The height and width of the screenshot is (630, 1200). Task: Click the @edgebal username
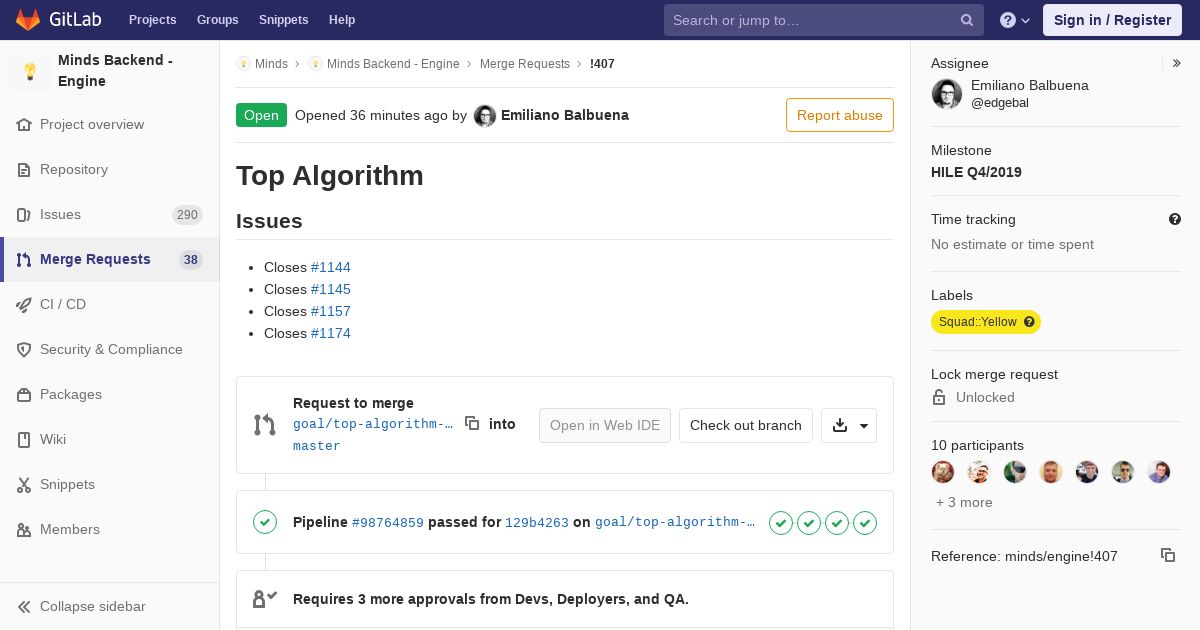coord(1000,103)
